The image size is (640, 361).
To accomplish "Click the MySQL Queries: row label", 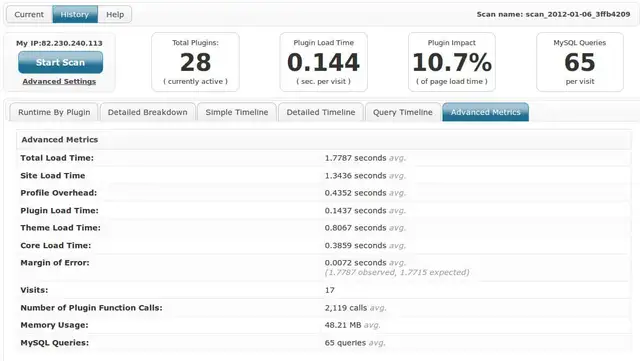I will [55, 343].
